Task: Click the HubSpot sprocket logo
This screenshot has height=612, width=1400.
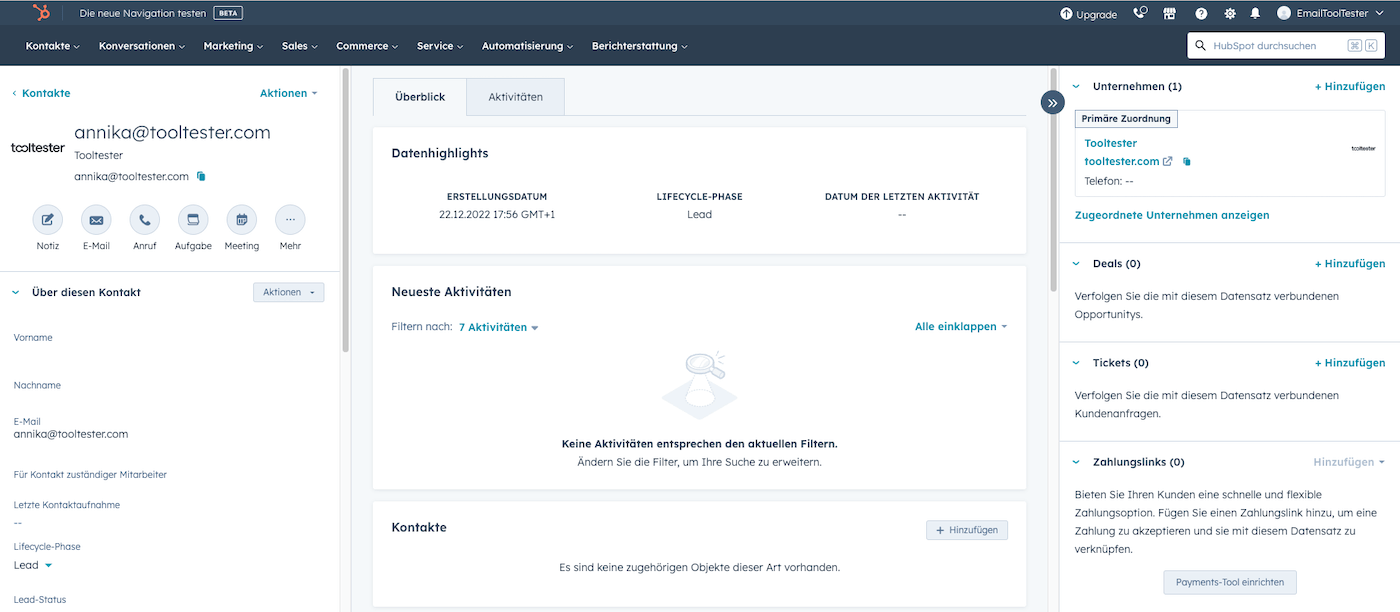Action: pos(41,13)
